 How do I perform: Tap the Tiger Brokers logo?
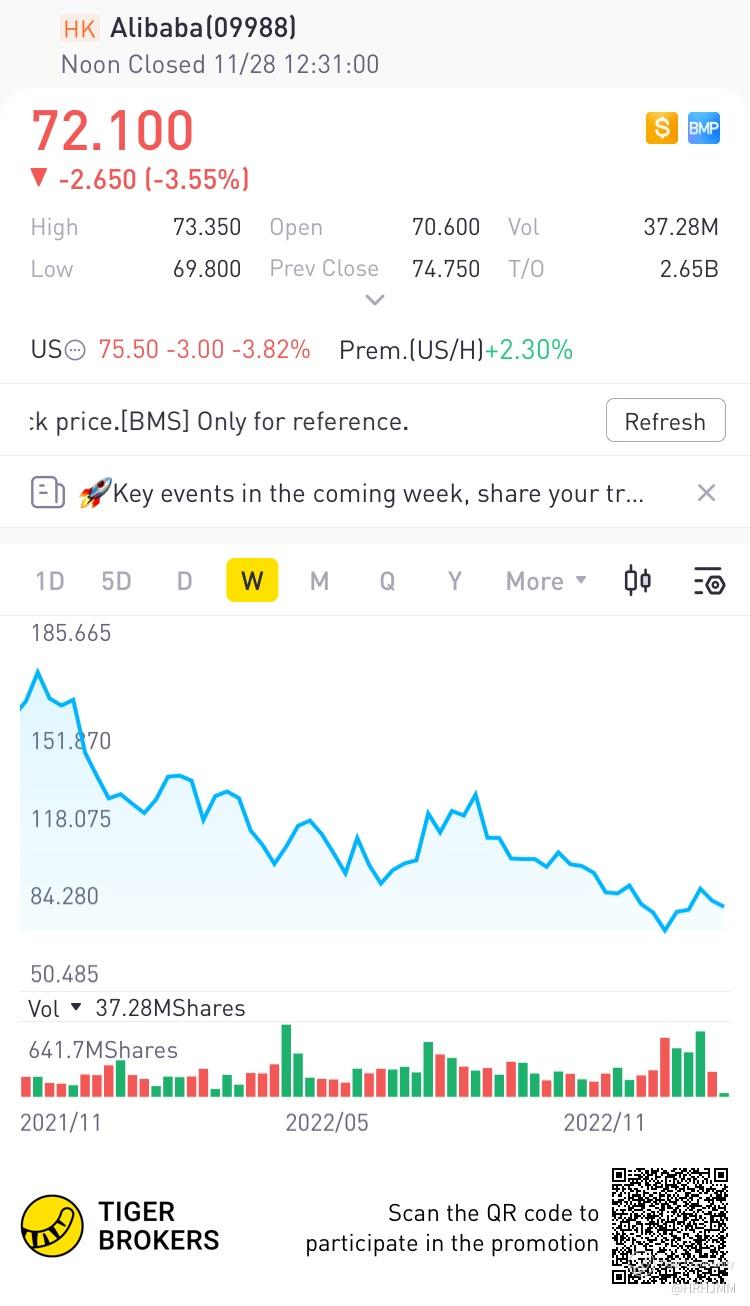(x=52, y=1225)
